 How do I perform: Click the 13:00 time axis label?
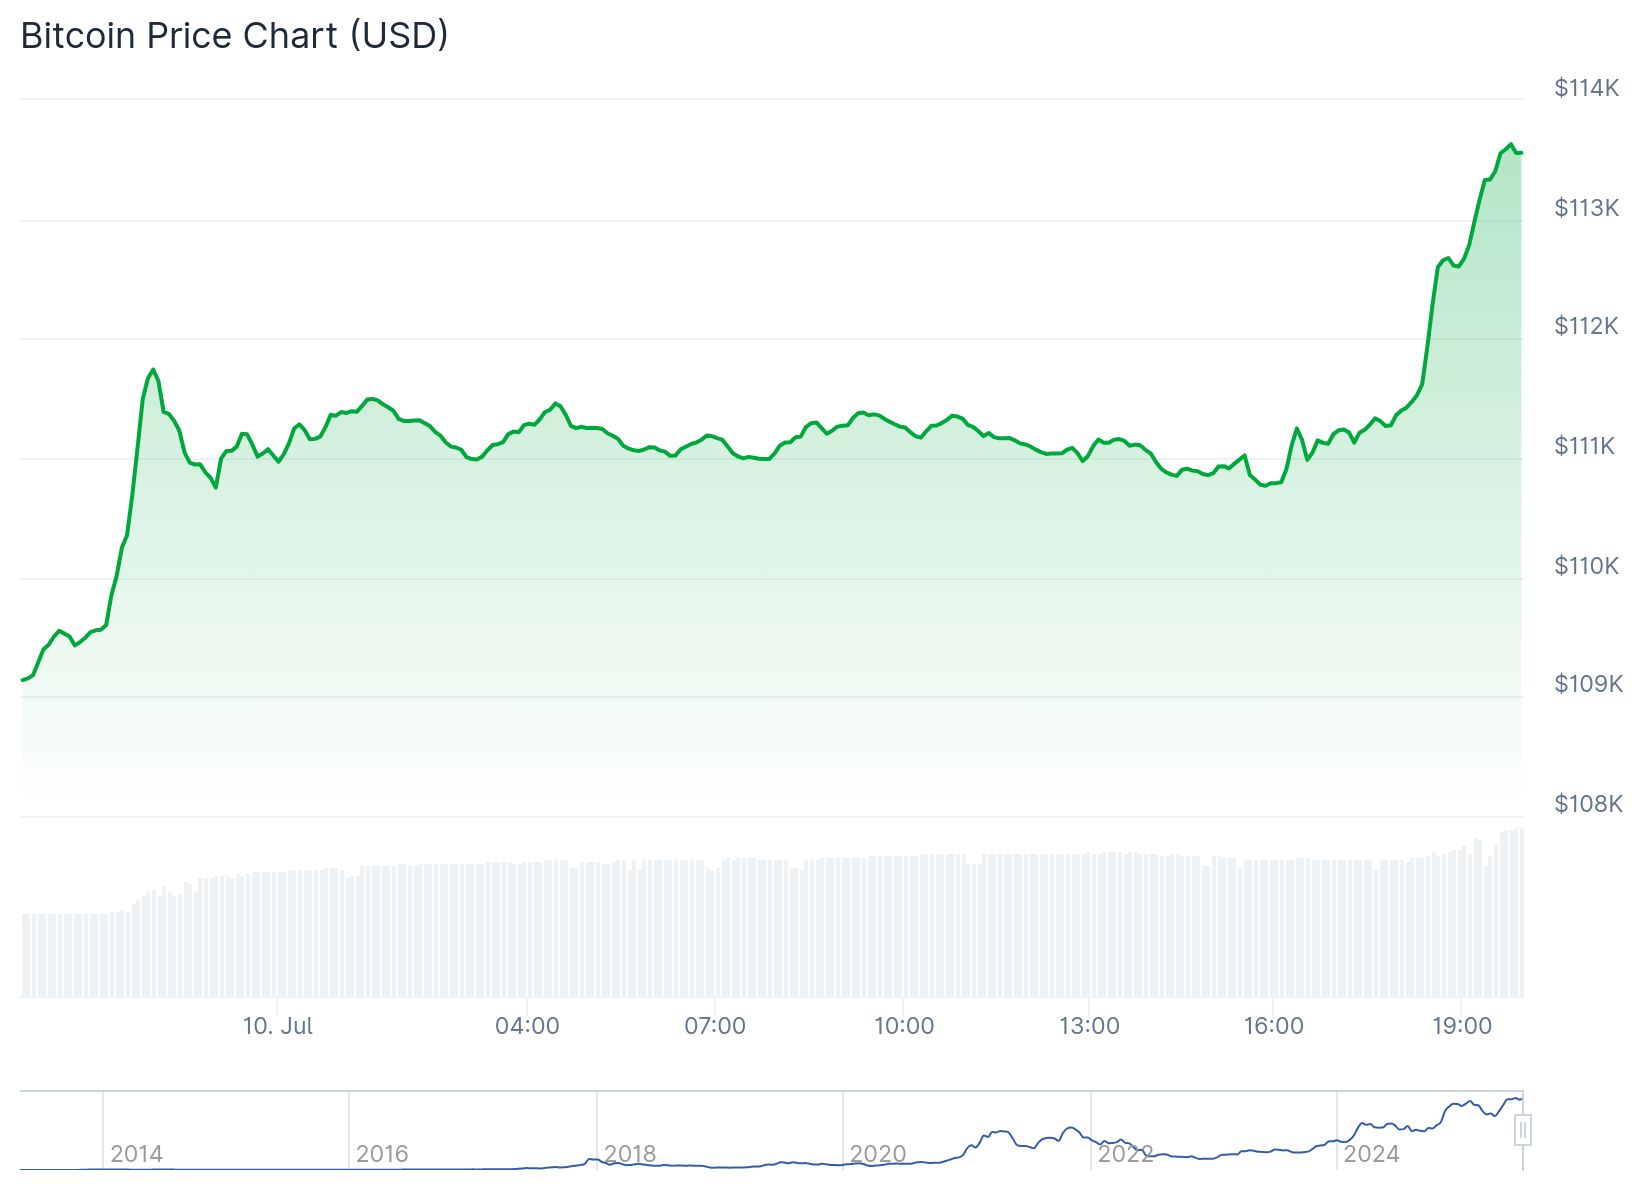click(1089, 1026)
